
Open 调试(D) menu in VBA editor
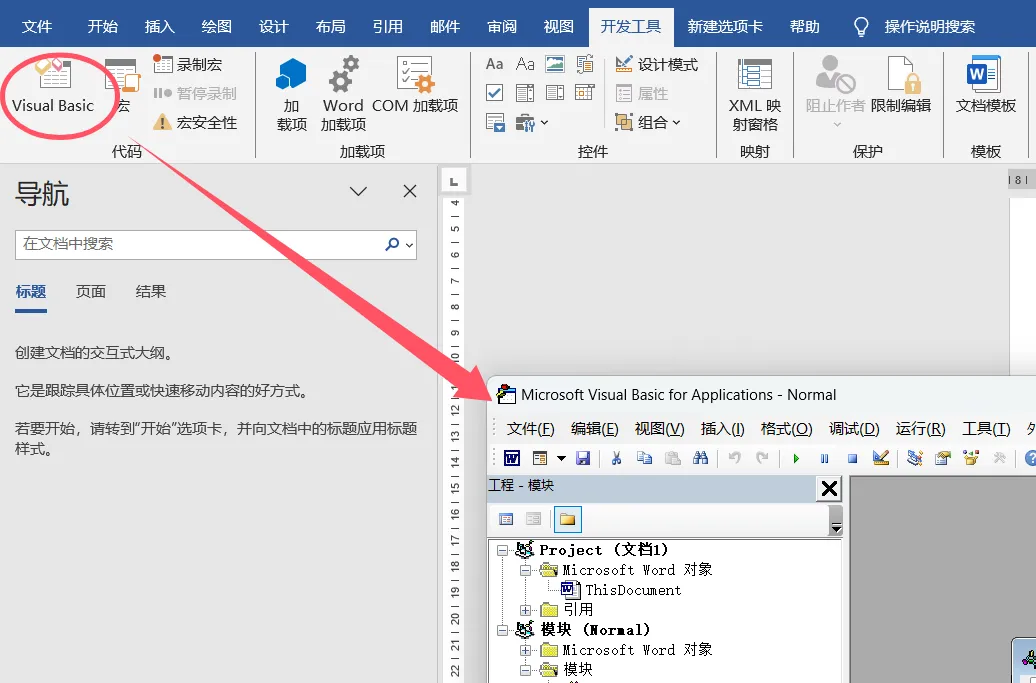(854, 429)
